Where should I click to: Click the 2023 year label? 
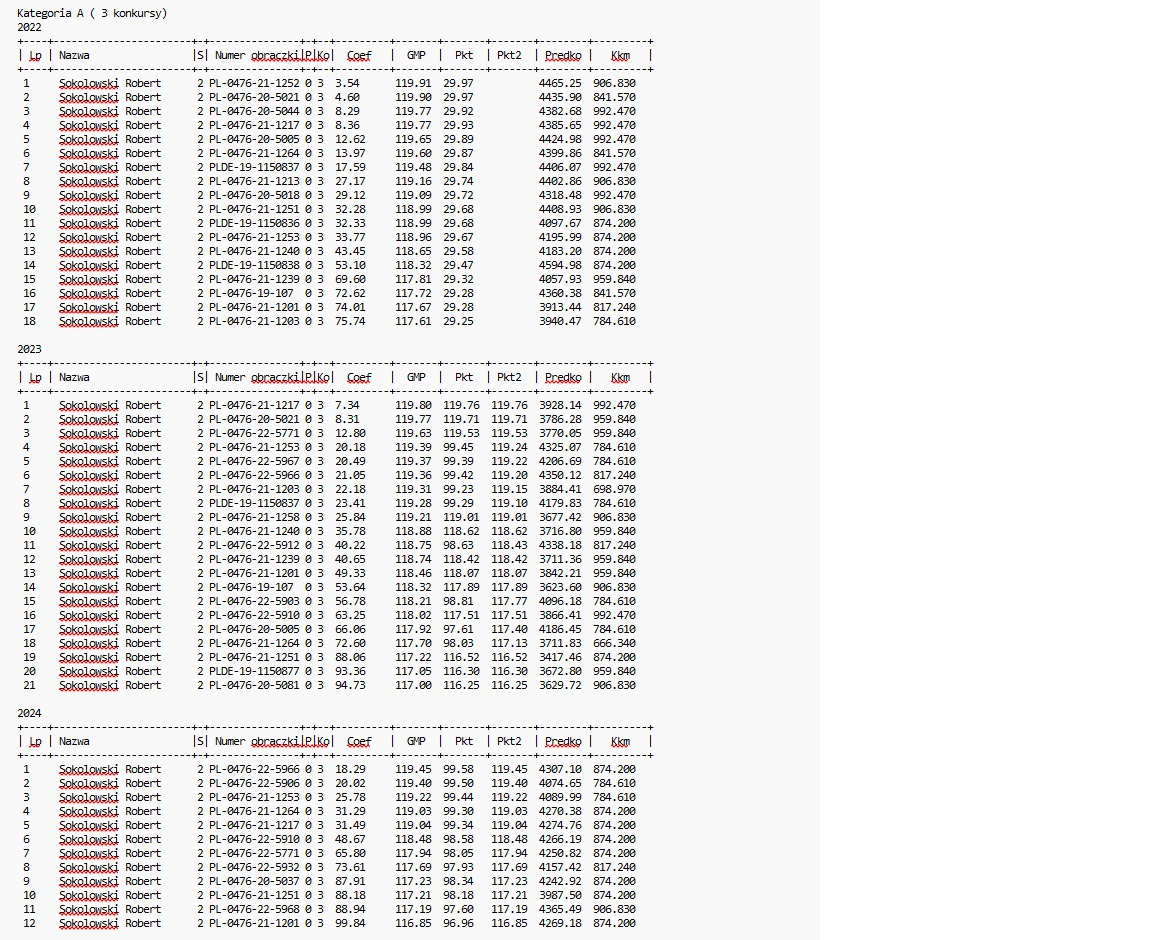(29, 349)
